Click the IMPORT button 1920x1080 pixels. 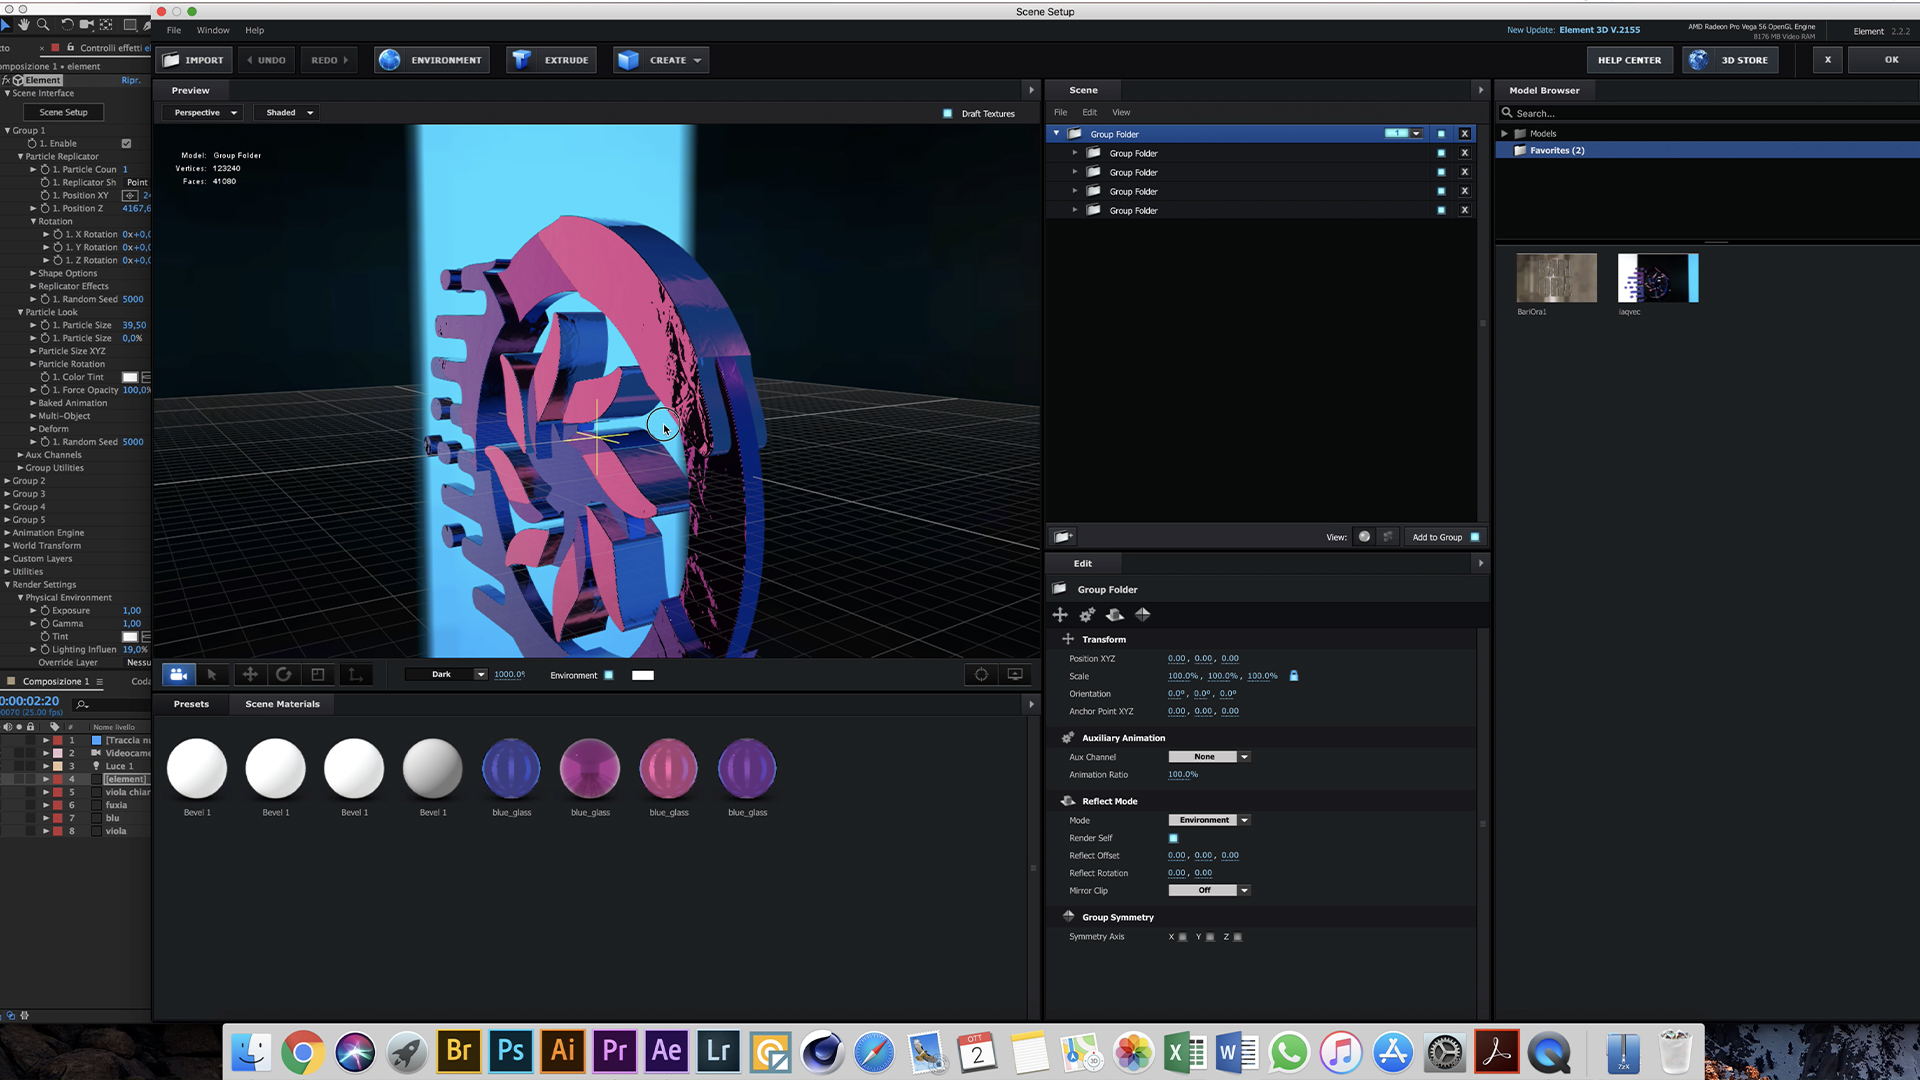tap(194, 60)
